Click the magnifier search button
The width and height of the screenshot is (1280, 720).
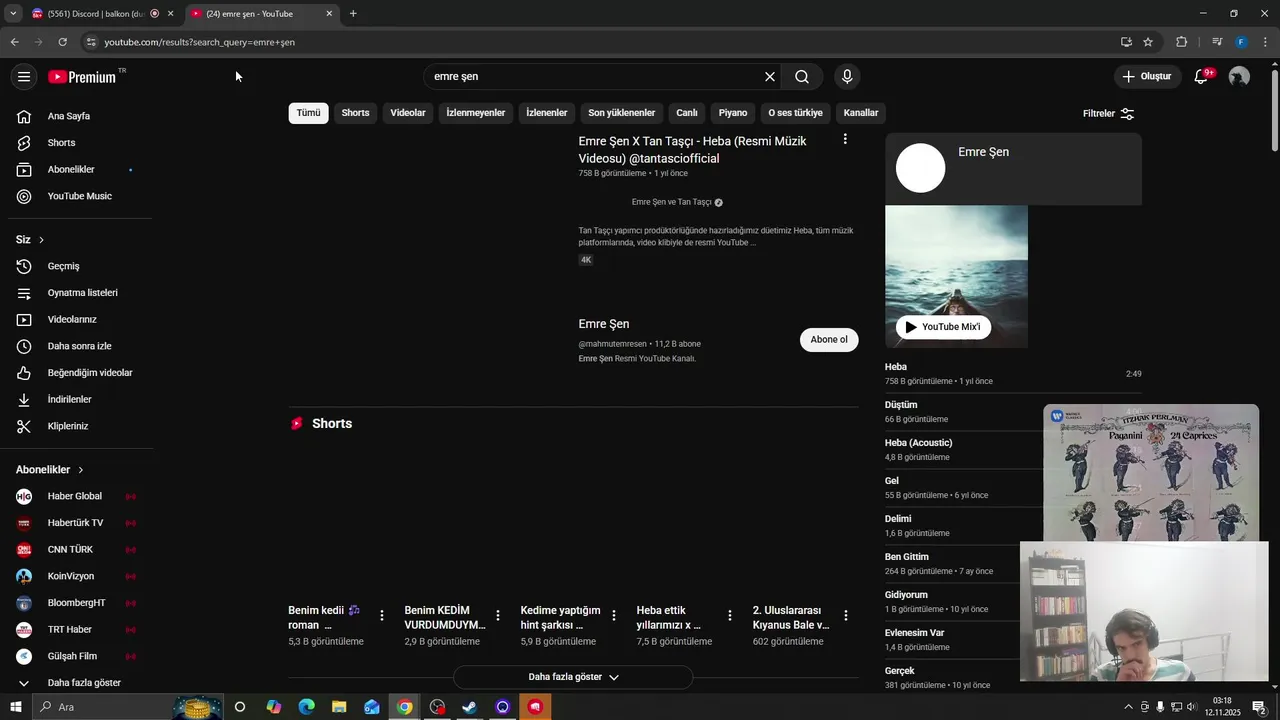pyautogui.click(x=802, y=77)
